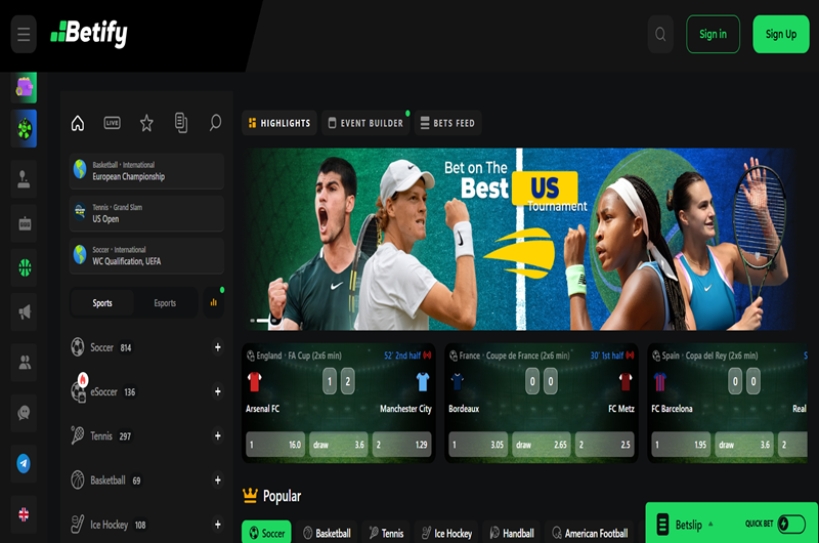This screenshot has height=543, width=819.
Task: Open the hamburger menu
Action: [24, 34]
